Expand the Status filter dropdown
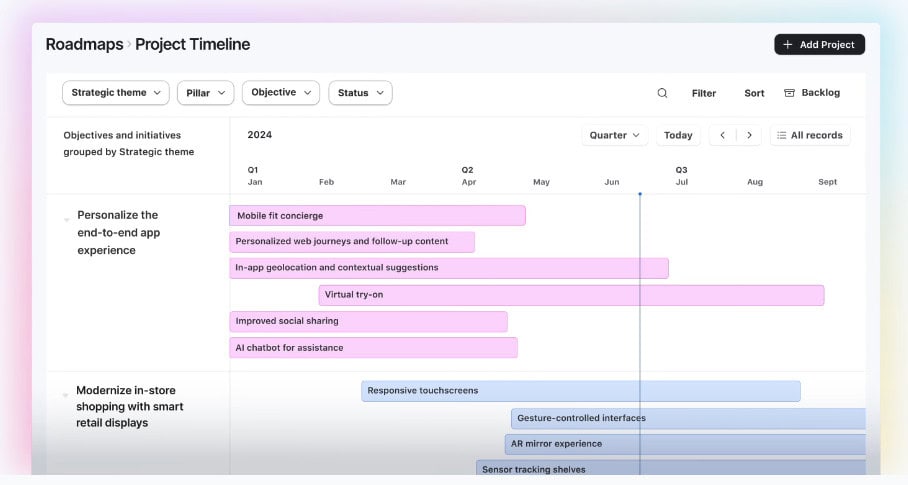Screen dimensions: 908x485 click(x=360, y=93)
